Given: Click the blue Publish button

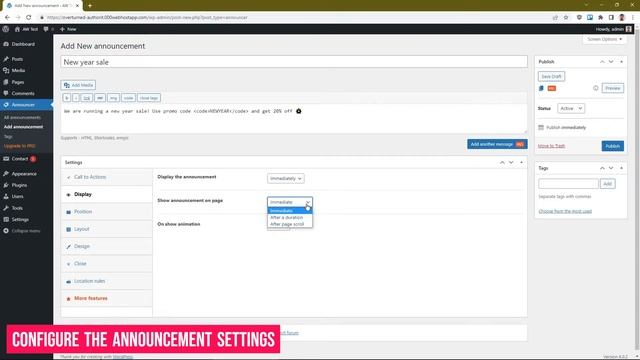Looking at the screenshot, I should click(x=613, y=146).
